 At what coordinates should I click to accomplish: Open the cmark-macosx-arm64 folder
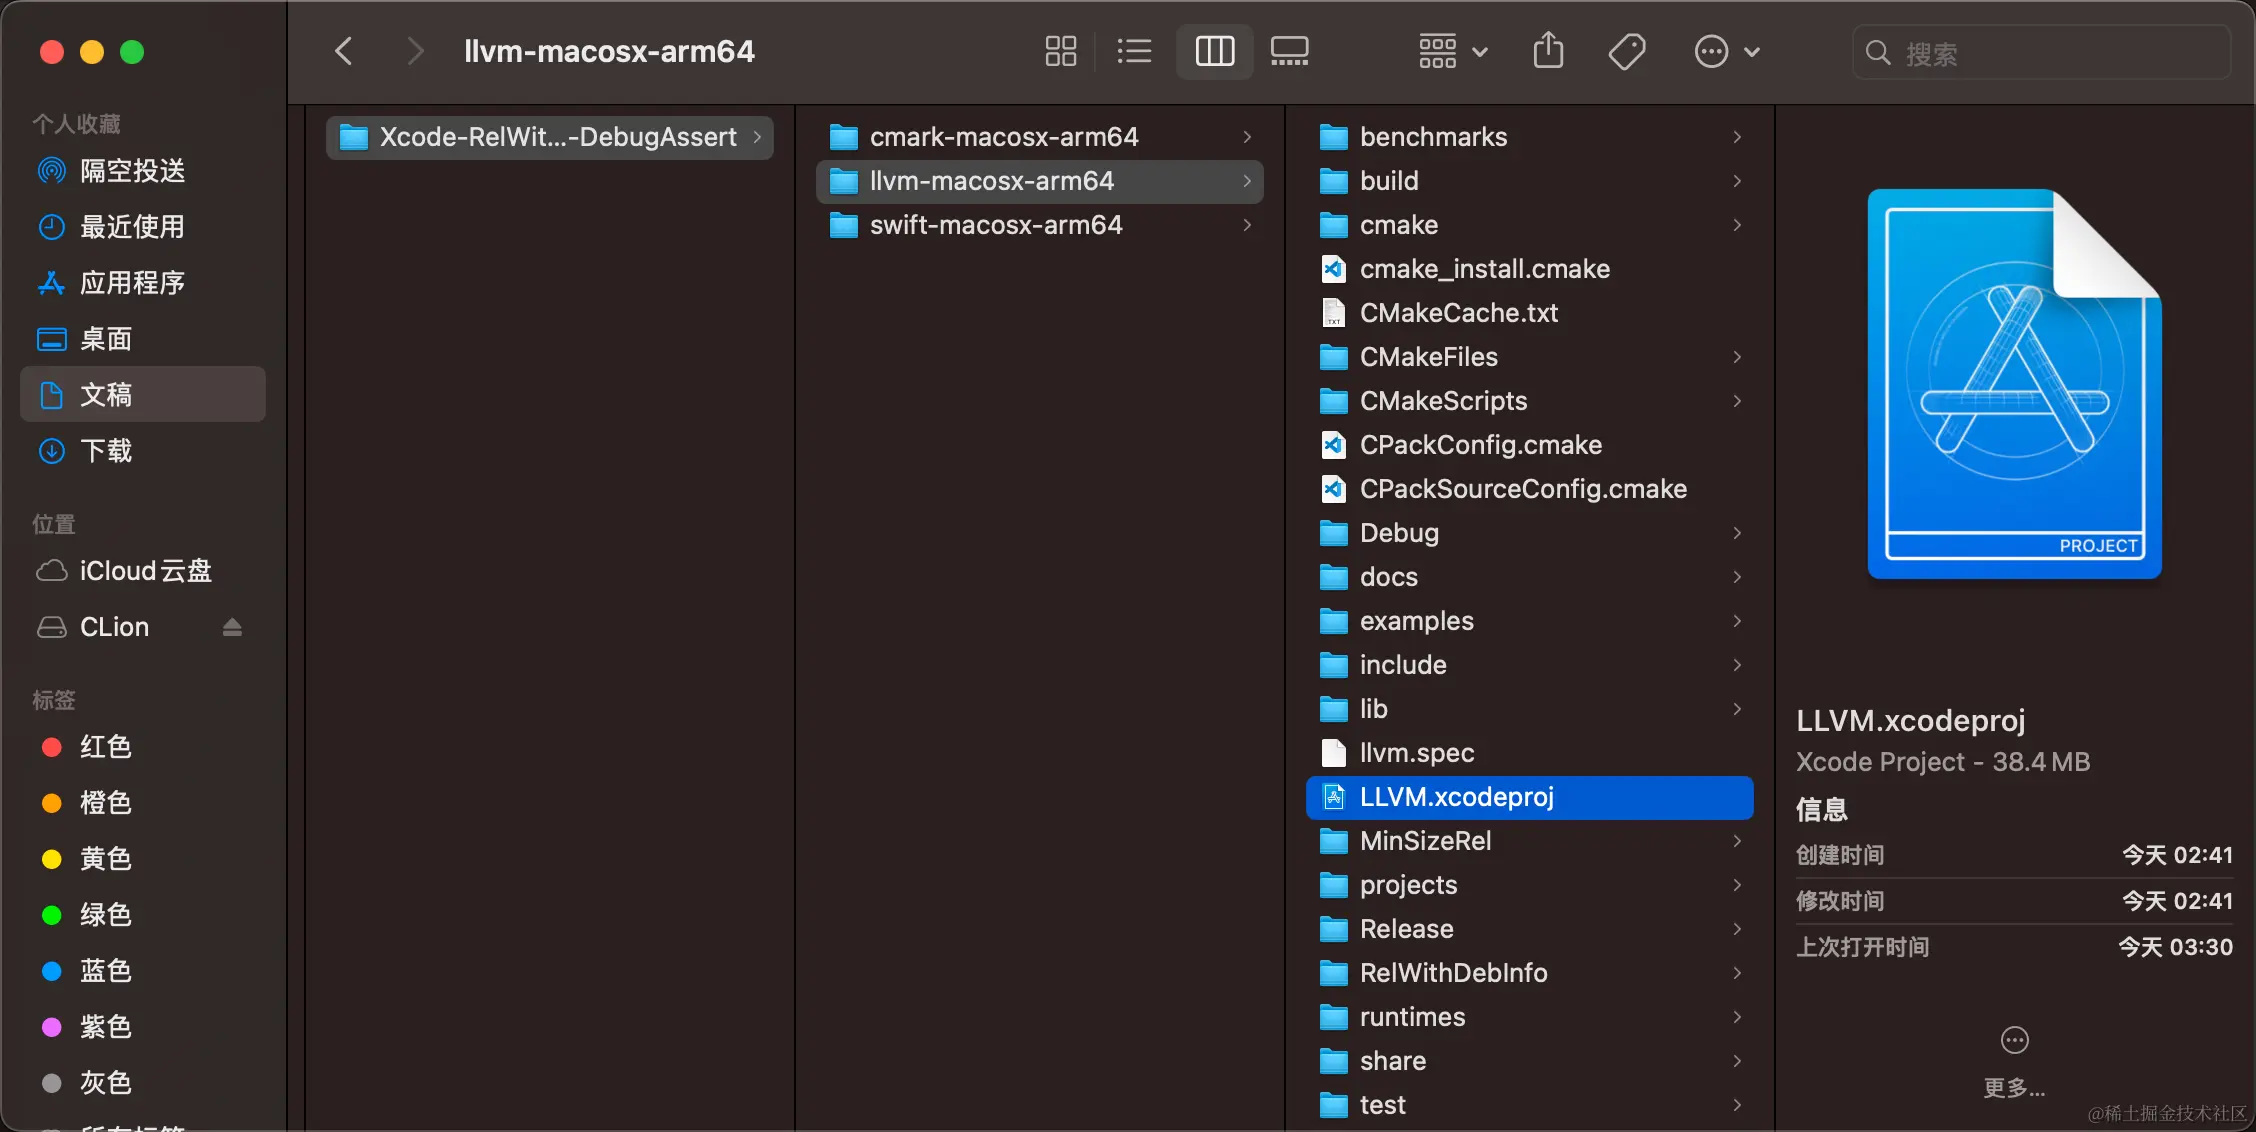(1040, 137)
